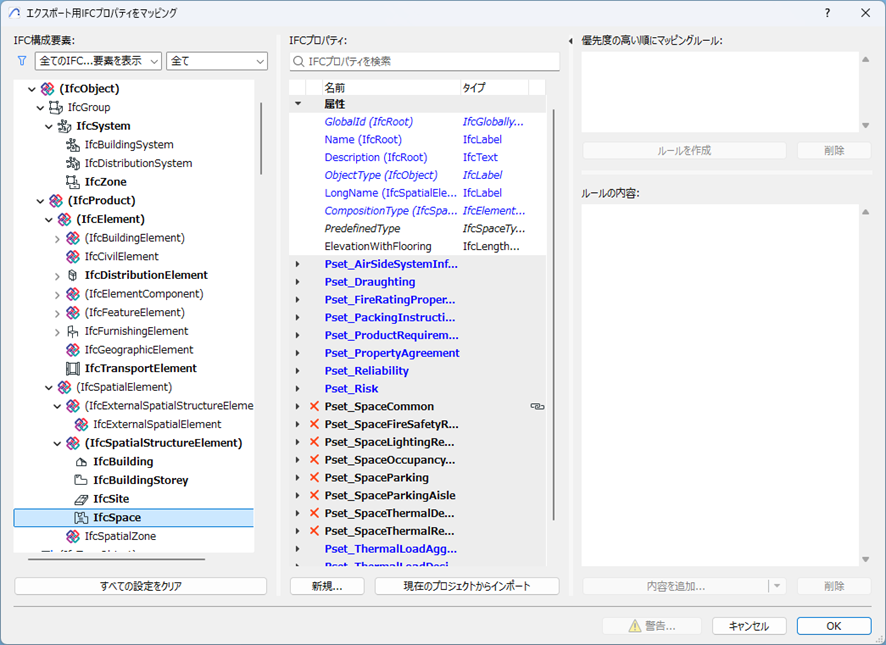886x645 pixels.
Task: Collapse mapping rules panel arrow
Action: [570, 41]
